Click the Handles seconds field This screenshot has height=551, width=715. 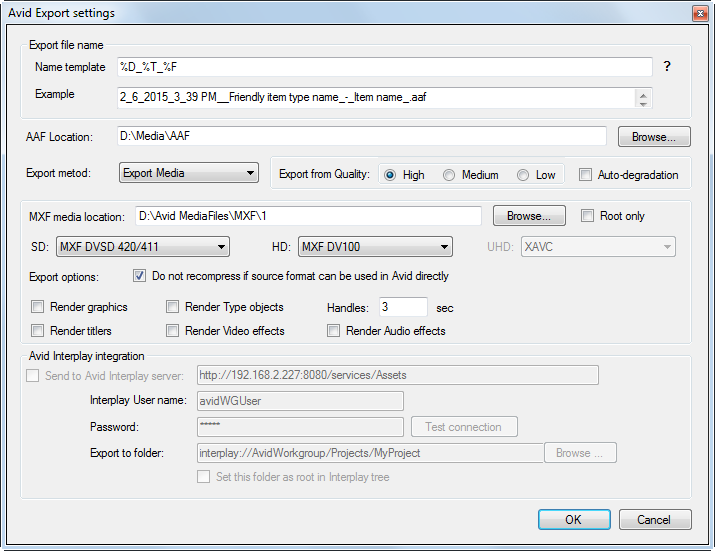pyautogui.click(x=403, y=307)
